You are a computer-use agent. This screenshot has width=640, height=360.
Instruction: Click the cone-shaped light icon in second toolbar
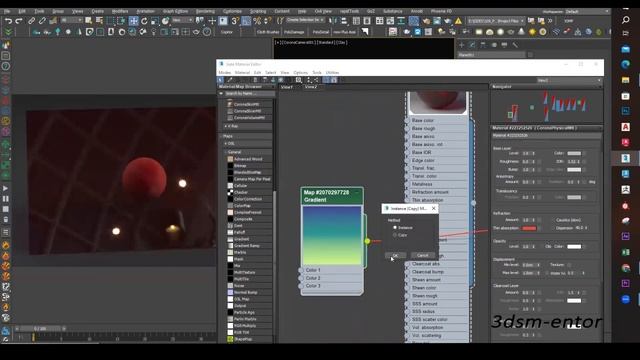(521, 32)
